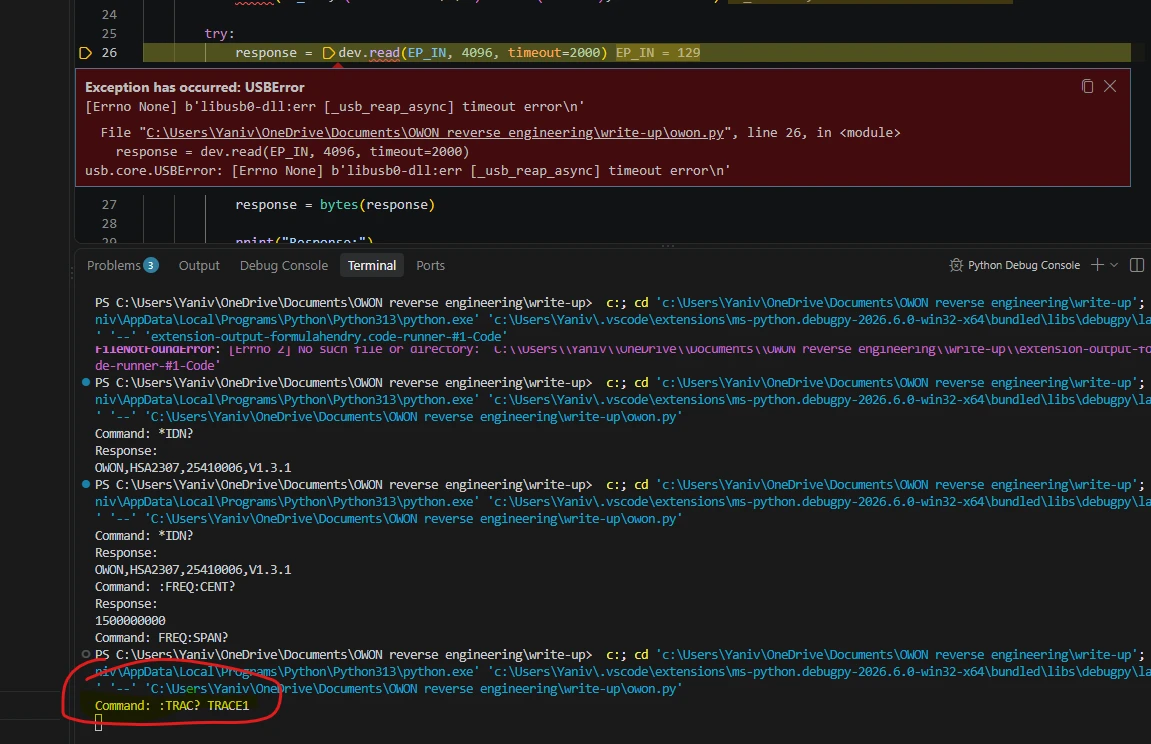Image resolution: width=1151 pixels, height=744 pixels.
Task: Copy the USBError exception message
Action: 1087,87
